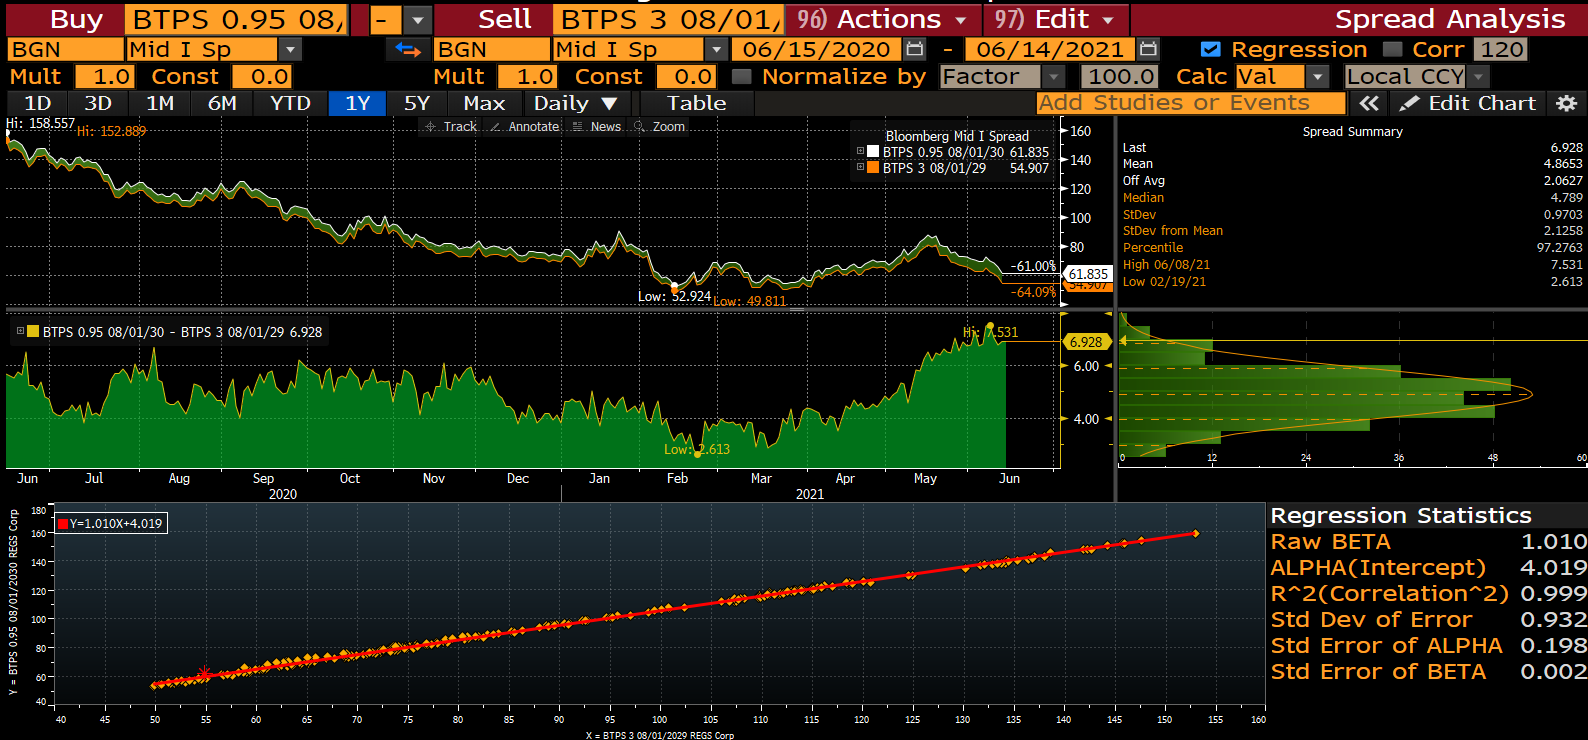
Task: Activate the Track crosshair tool
Action: tap(451, 126)
